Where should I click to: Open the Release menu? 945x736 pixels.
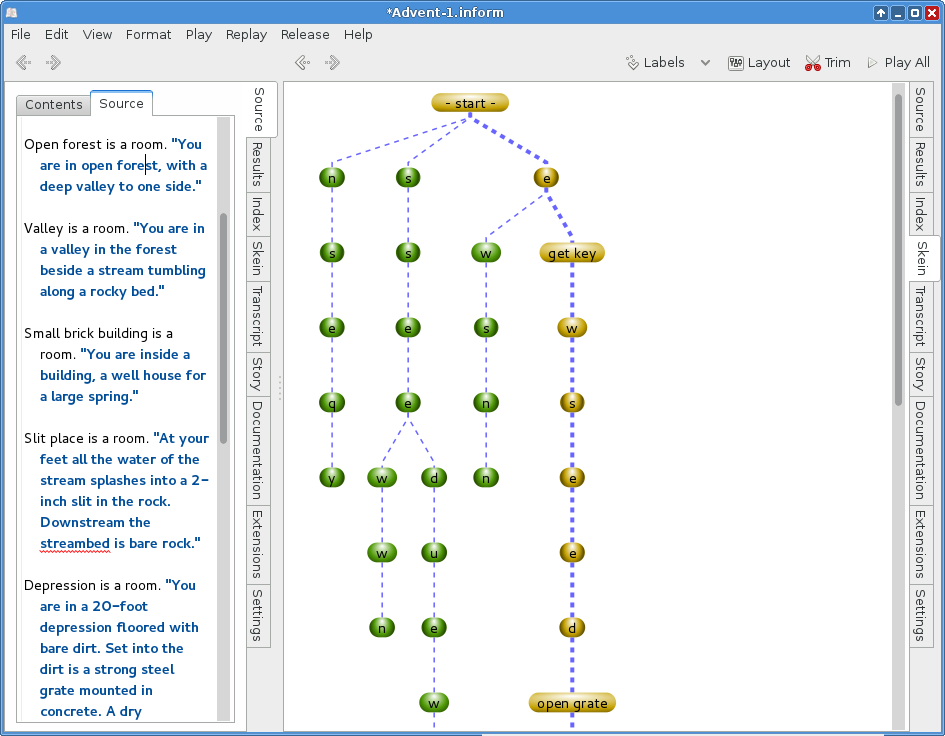point(305,34)
